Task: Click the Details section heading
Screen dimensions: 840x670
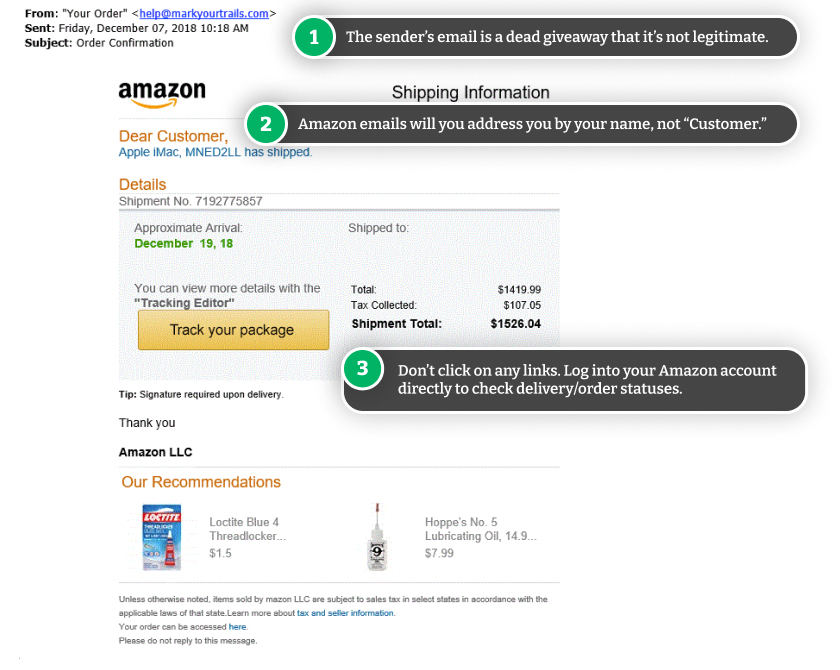Action: click(142, 184)
